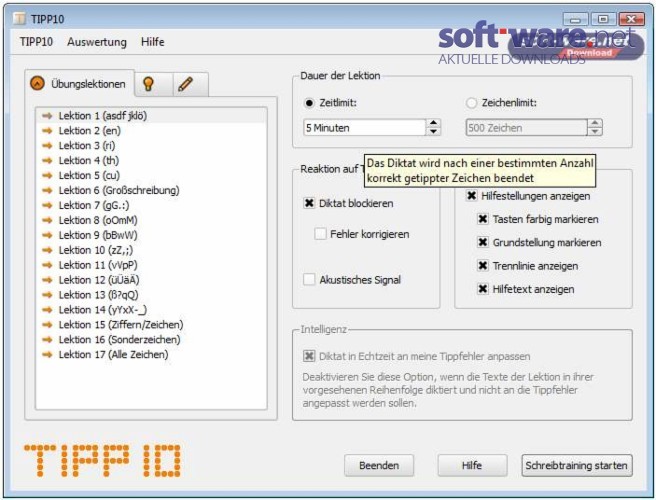The width and height of the screenshot is (656, 500).
Task: Open the lightbulb free lessons tab
Action: pyautogui.click(x=154, y=84)
